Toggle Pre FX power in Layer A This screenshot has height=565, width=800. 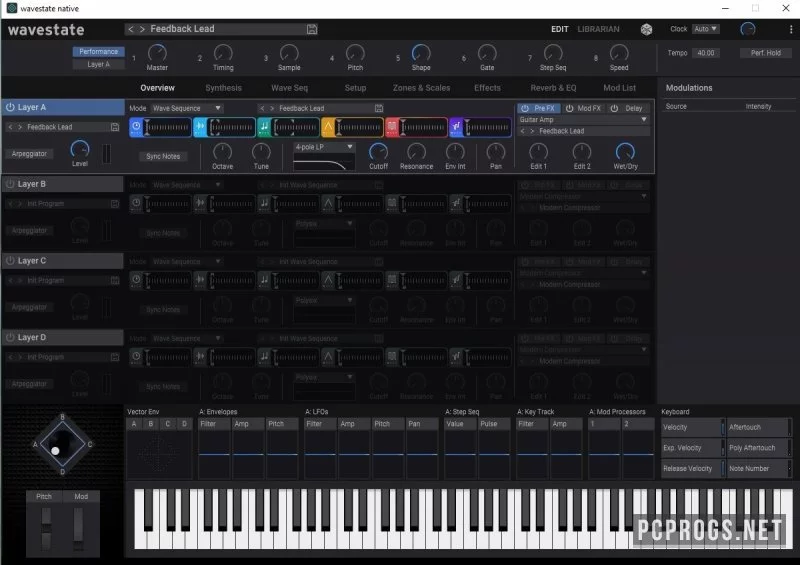525,108
